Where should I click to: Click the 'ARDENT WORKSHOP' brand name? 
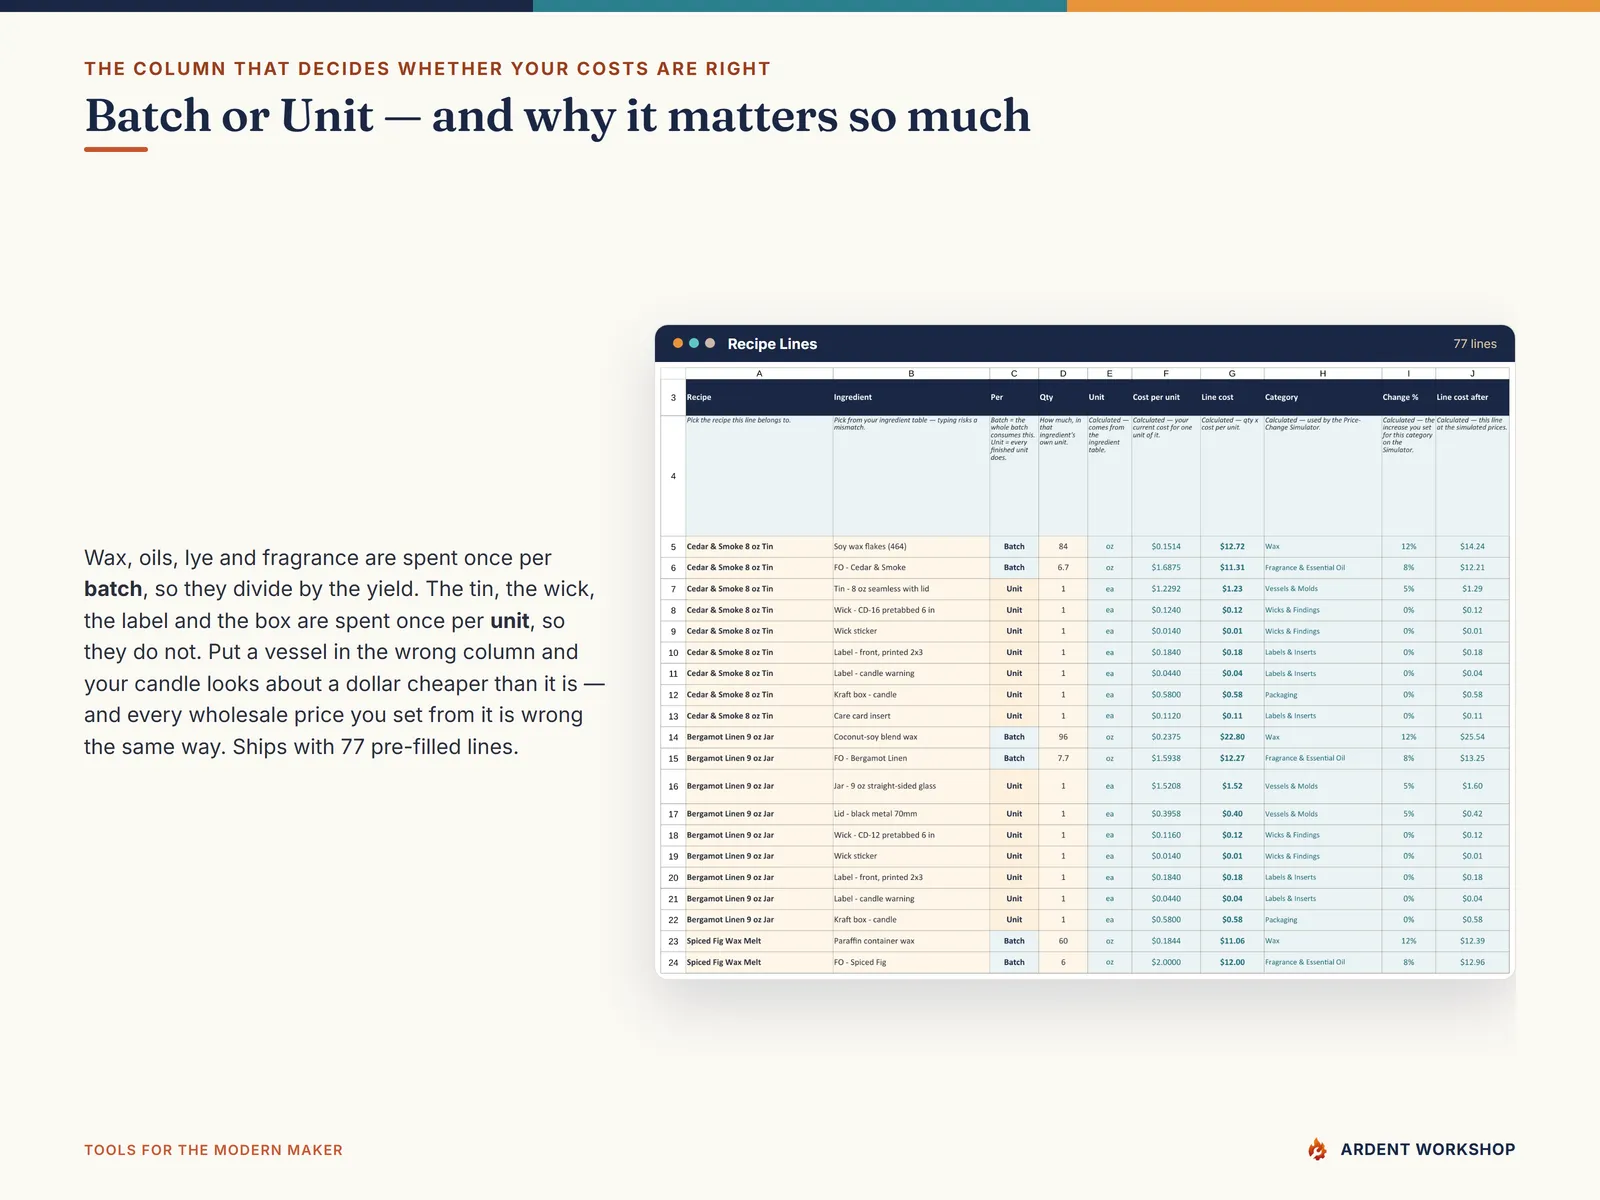coord(1428,1150)
